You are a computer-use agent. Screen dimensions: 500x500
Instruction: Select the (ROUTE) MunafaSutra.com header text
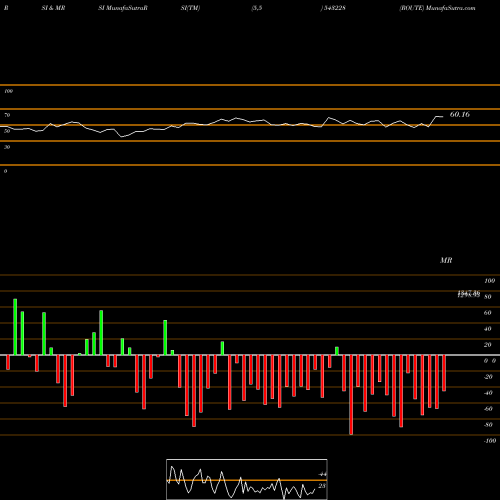437,8
